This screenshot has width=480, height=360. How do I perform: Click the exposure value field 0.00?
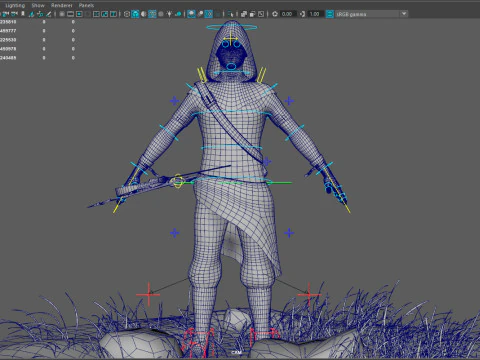[287, 14]
